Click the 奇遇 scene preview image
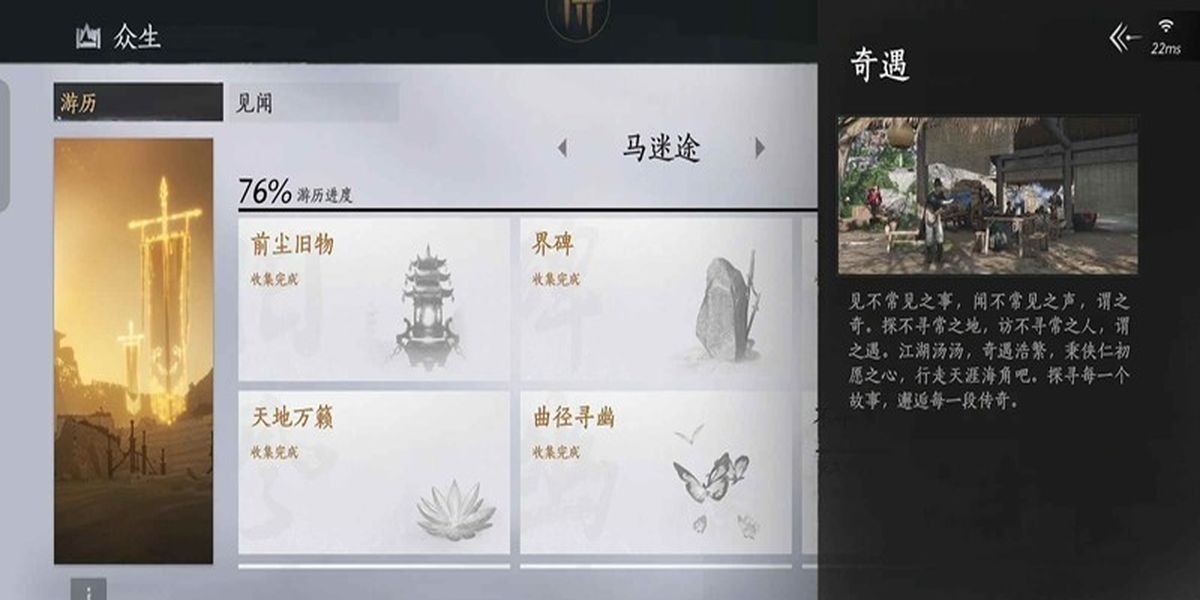The height and width of the screenshot is (600, 1200). click(x=987, y=195)
